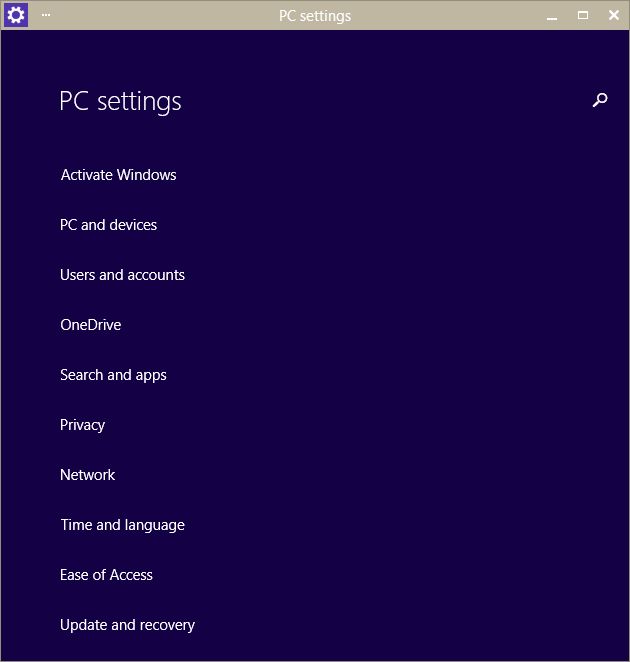This screenshot has width=630, height=662.
Task: Maximize the PC settings window
Action: pos(583,16)
